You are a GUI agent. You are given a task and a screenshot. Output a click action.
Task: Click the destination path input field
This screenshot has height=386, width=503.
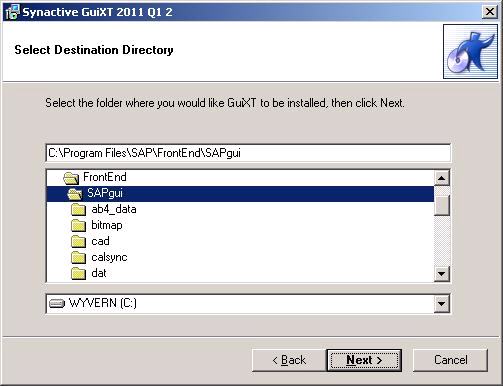coord(248,153)
